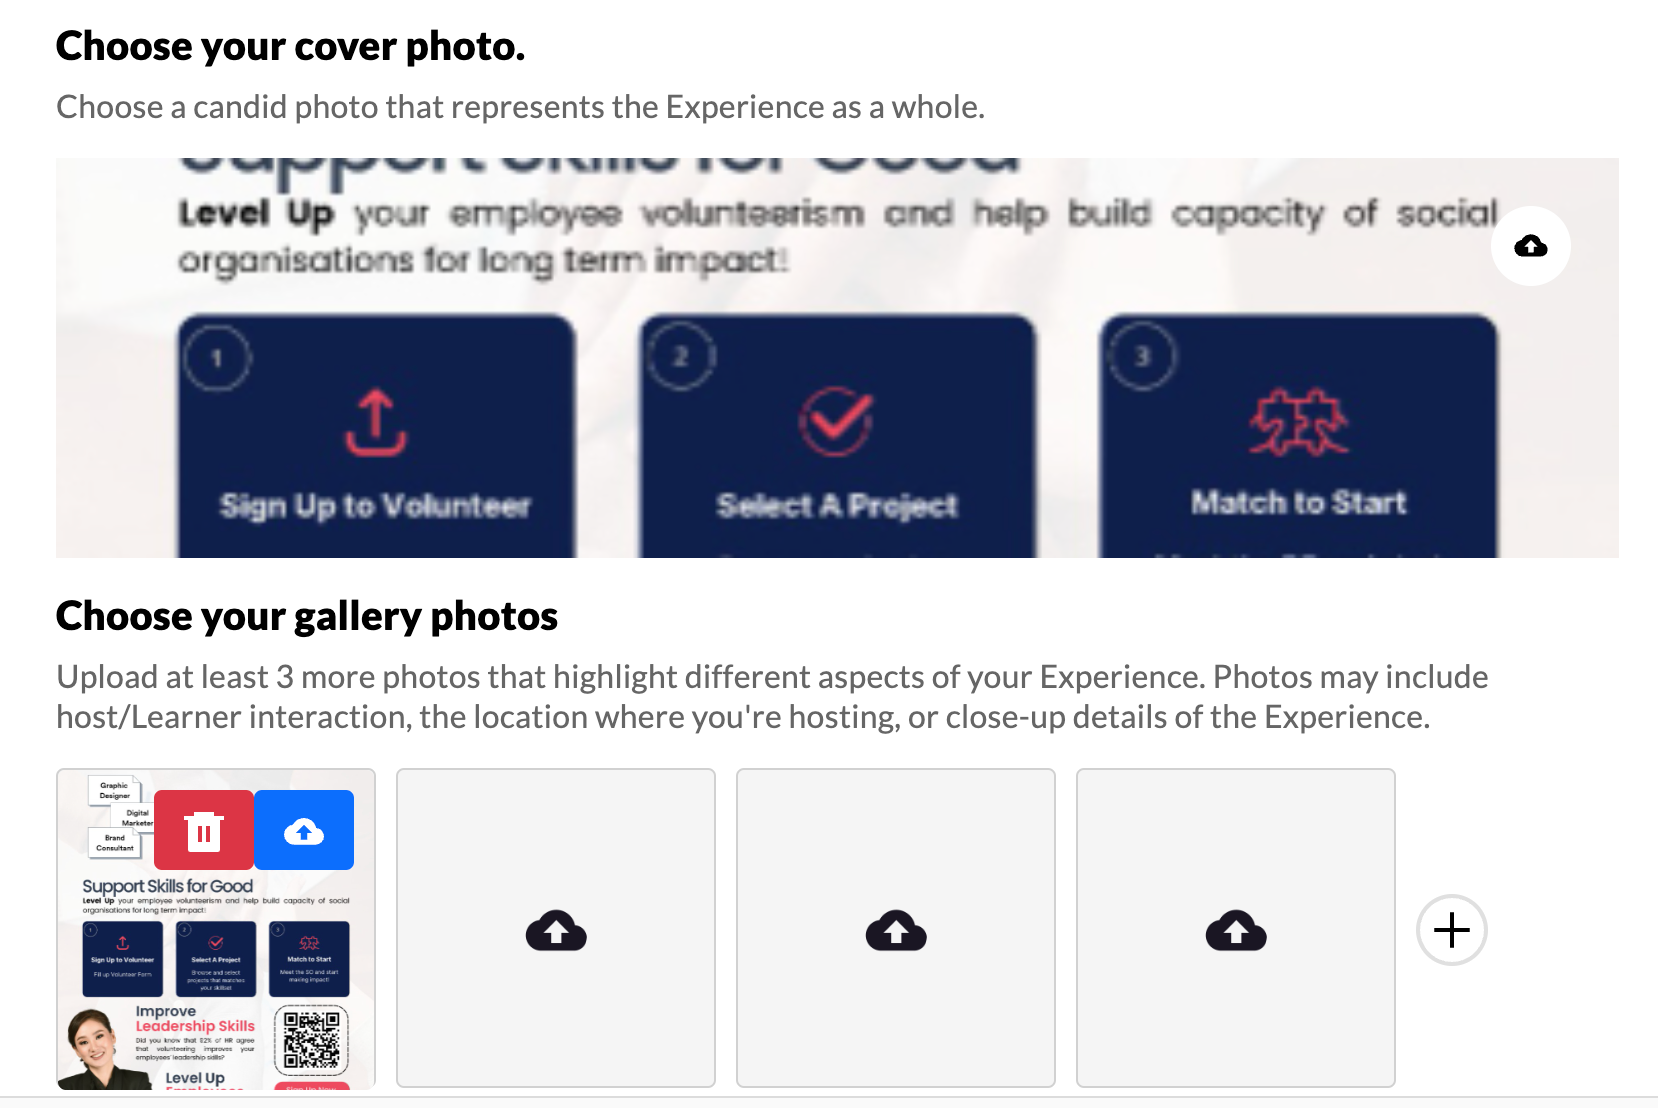
Task: Click the 'Choose your cover photo.' heading
Action: point(291,46)
